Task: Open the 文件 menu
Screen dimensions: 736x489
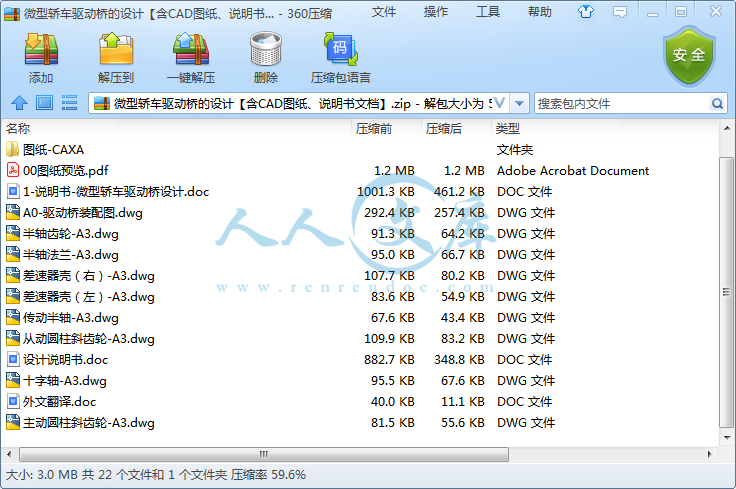Action: (x=383, y=12)
